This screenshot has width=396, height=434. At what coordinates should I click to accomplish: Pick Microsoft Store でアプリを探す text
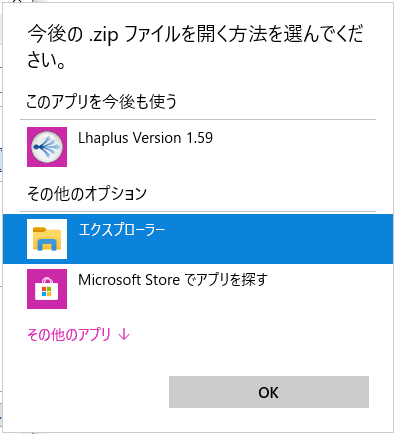pyautogui.click(x=173, y=280)
